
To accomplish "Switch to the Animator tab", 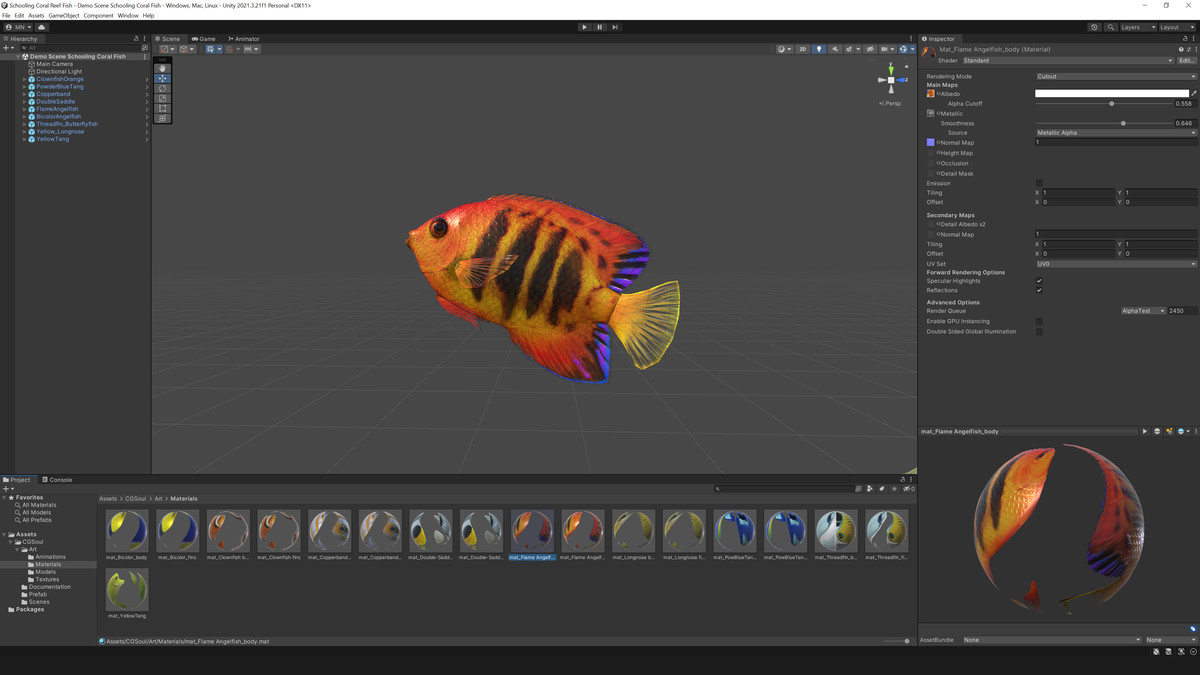I will point(243,39).
